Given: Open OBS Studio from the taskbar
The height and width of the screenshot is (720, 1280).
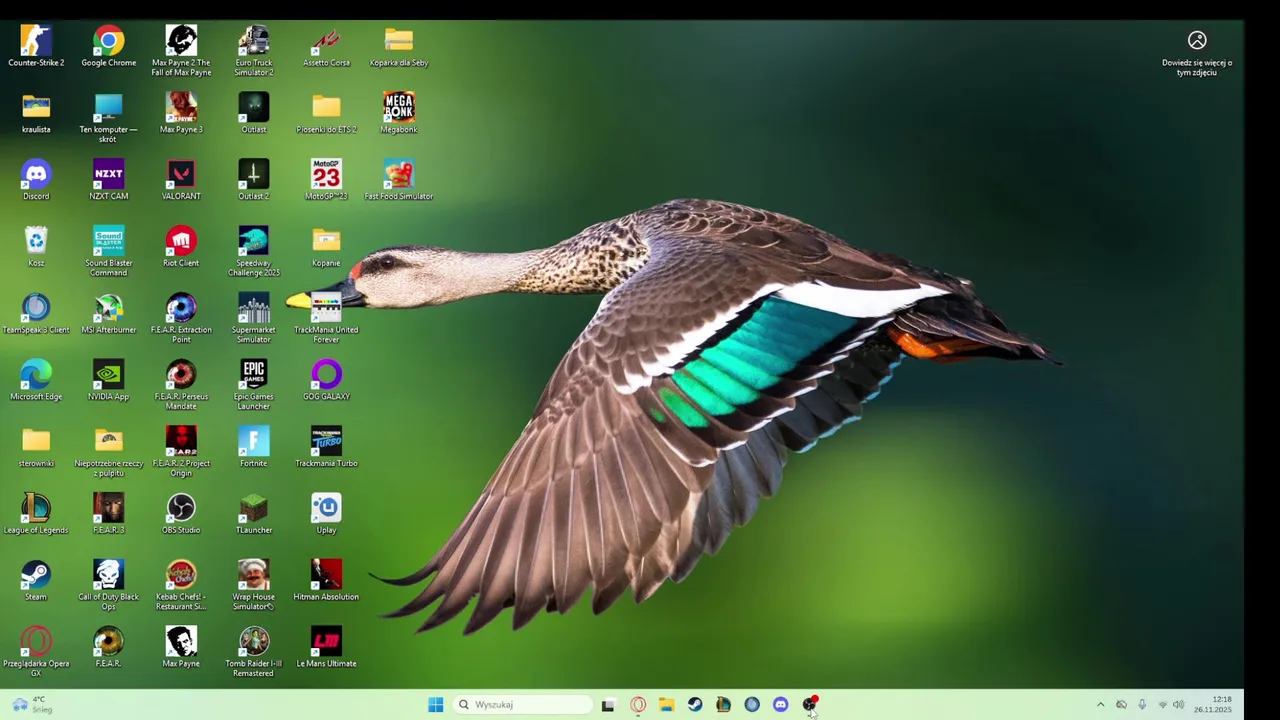Looking at the screenshot, I should [x=810, y=704].
